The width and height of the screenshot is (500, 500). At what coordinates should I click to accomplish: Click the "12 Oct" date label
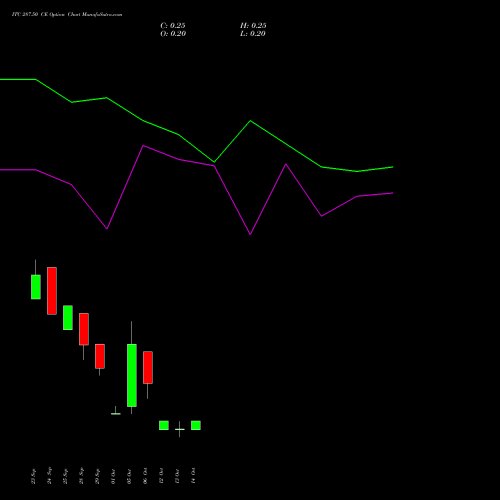(x=161, y=476)
